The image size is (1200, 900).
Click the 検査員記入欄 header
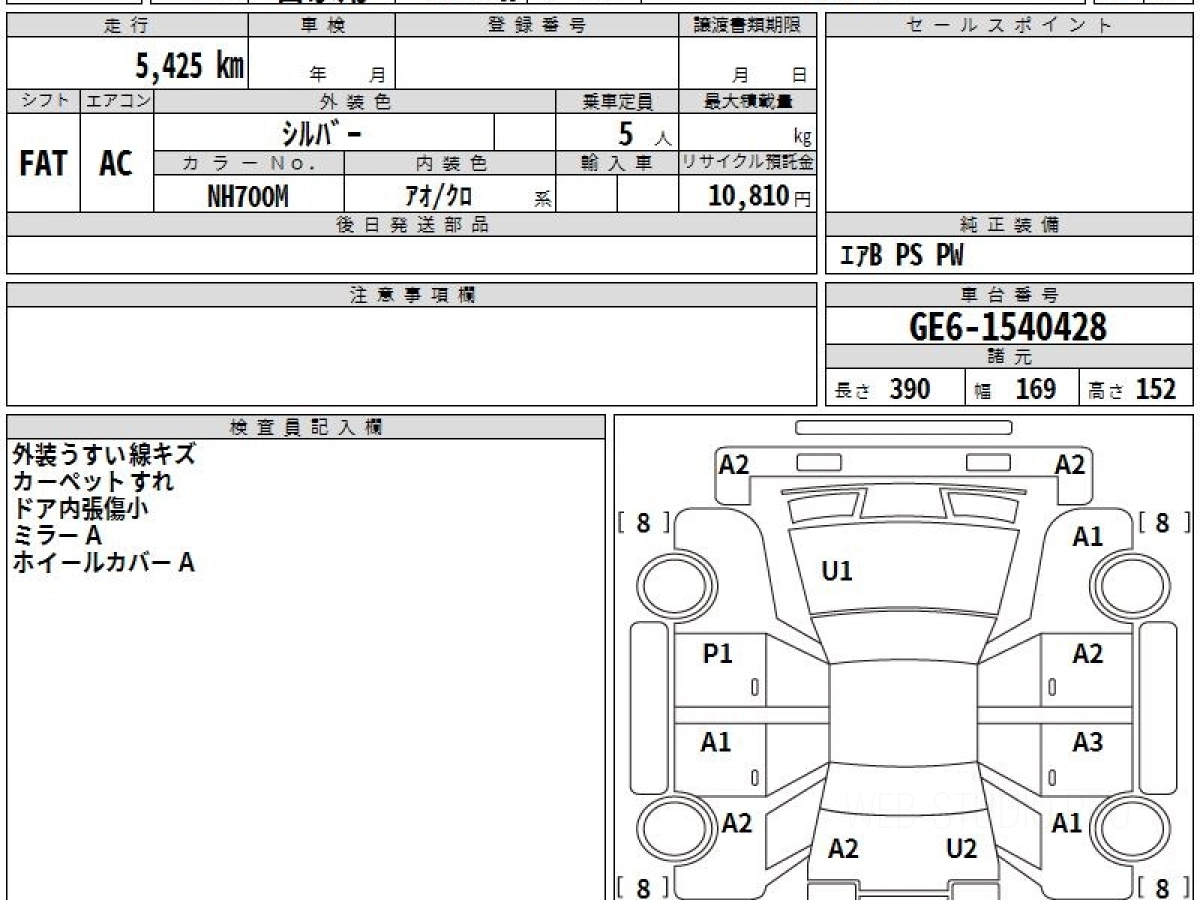tap(306, 427)
